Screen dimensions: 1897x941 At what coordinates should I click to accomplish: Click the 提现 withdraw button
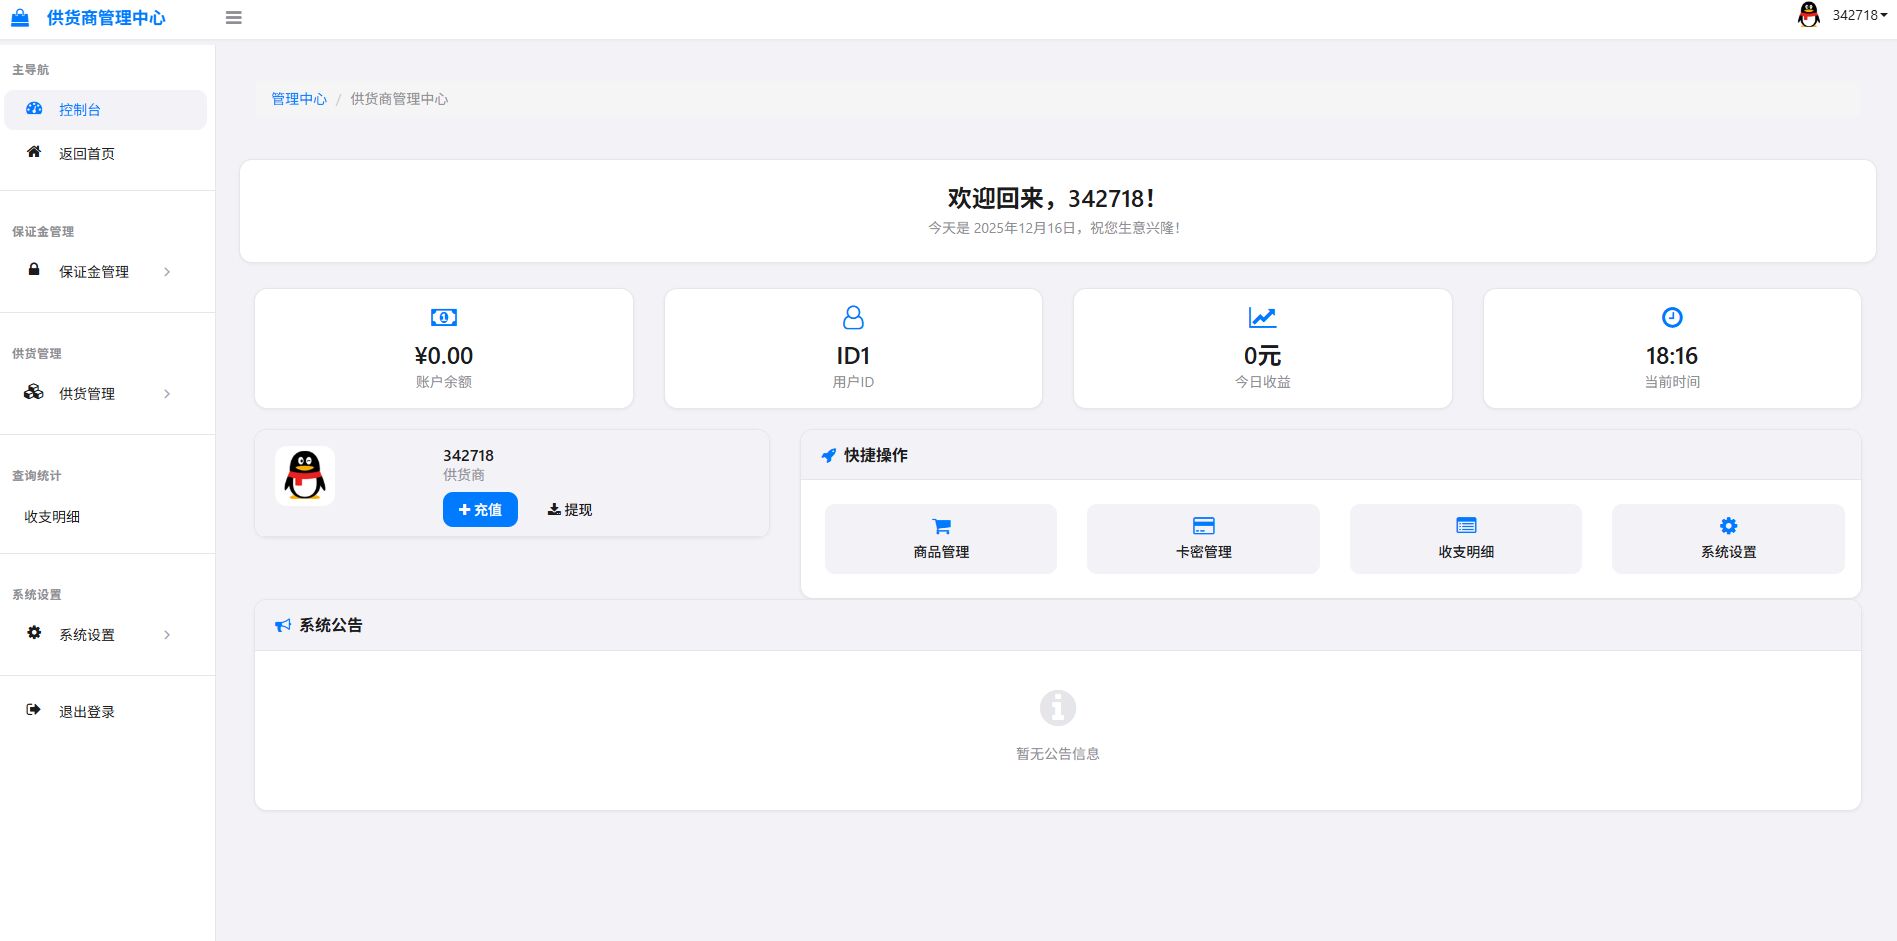(570, 510)
